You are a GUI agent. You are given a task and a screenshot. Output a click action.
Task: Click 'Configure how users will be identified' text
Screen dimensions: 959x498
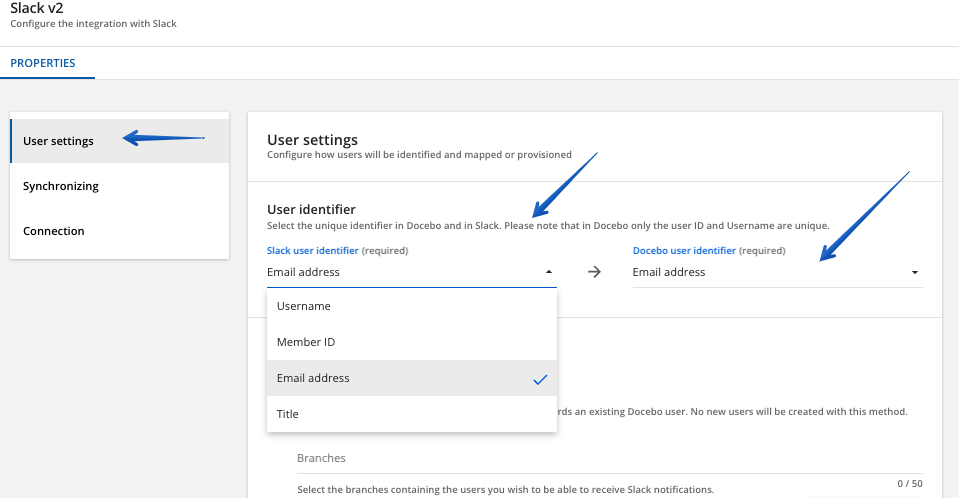point(419,154)
